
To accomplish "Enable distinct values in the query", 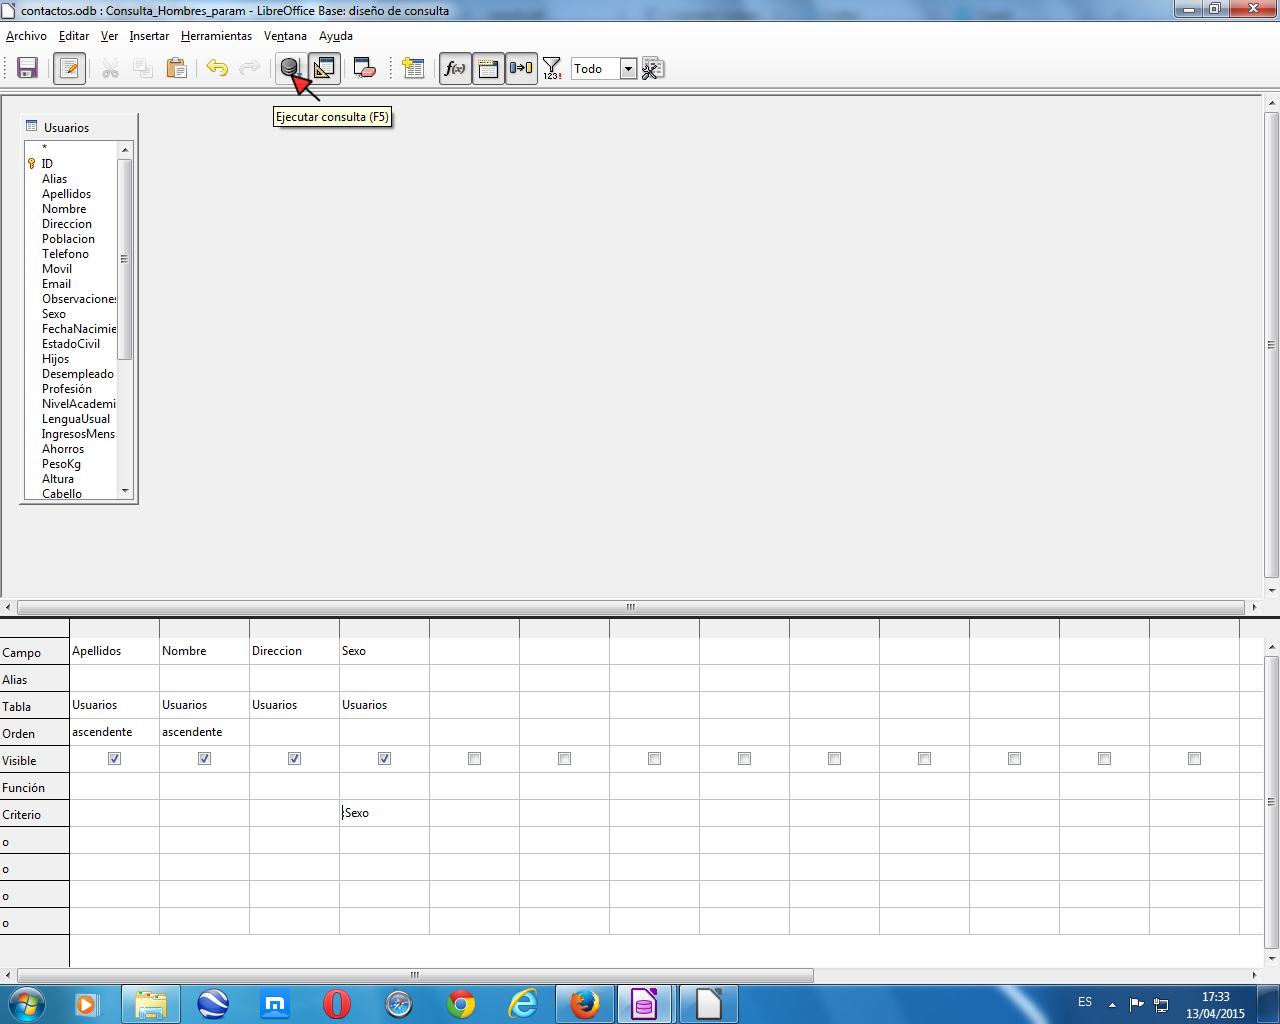I will tap(551, 68).
